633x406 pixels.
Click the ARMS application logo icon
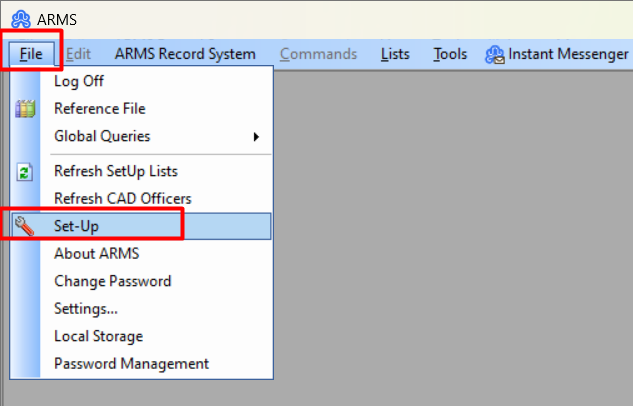coord(21,19)
